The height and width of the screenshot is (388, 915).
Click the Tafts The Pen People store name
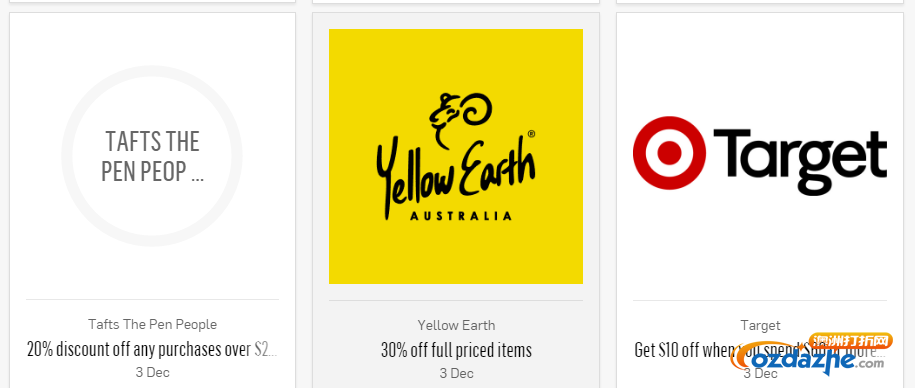click(152, 324)
